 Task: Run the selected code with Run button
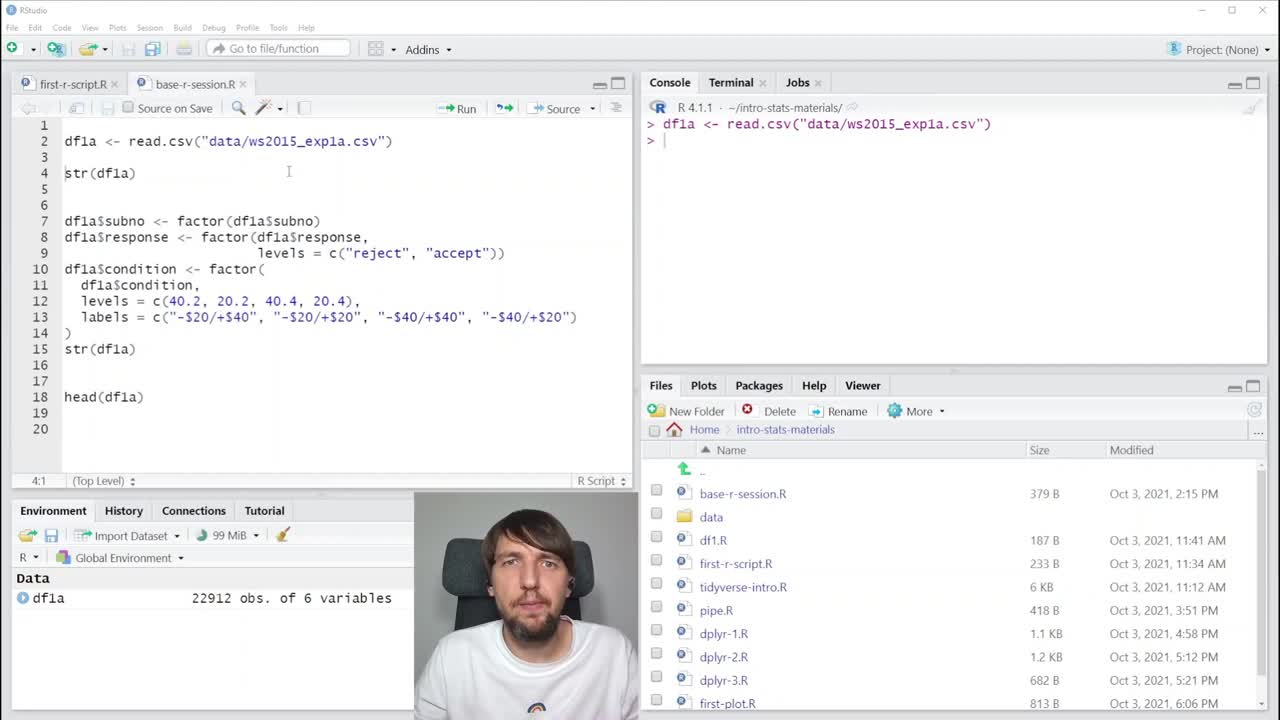coord(458,108)
